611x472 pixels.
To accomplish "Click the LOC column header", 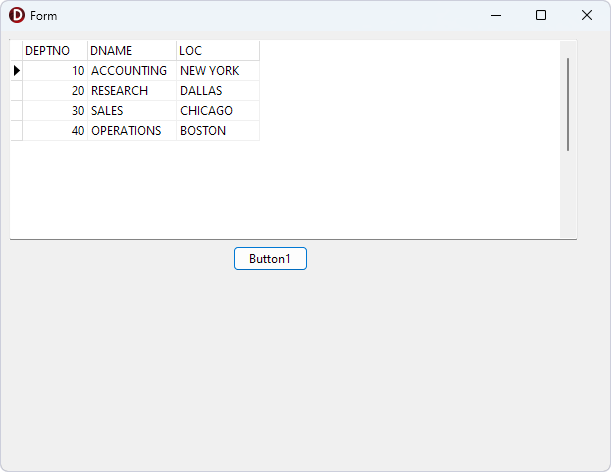I will click(217, 51).
